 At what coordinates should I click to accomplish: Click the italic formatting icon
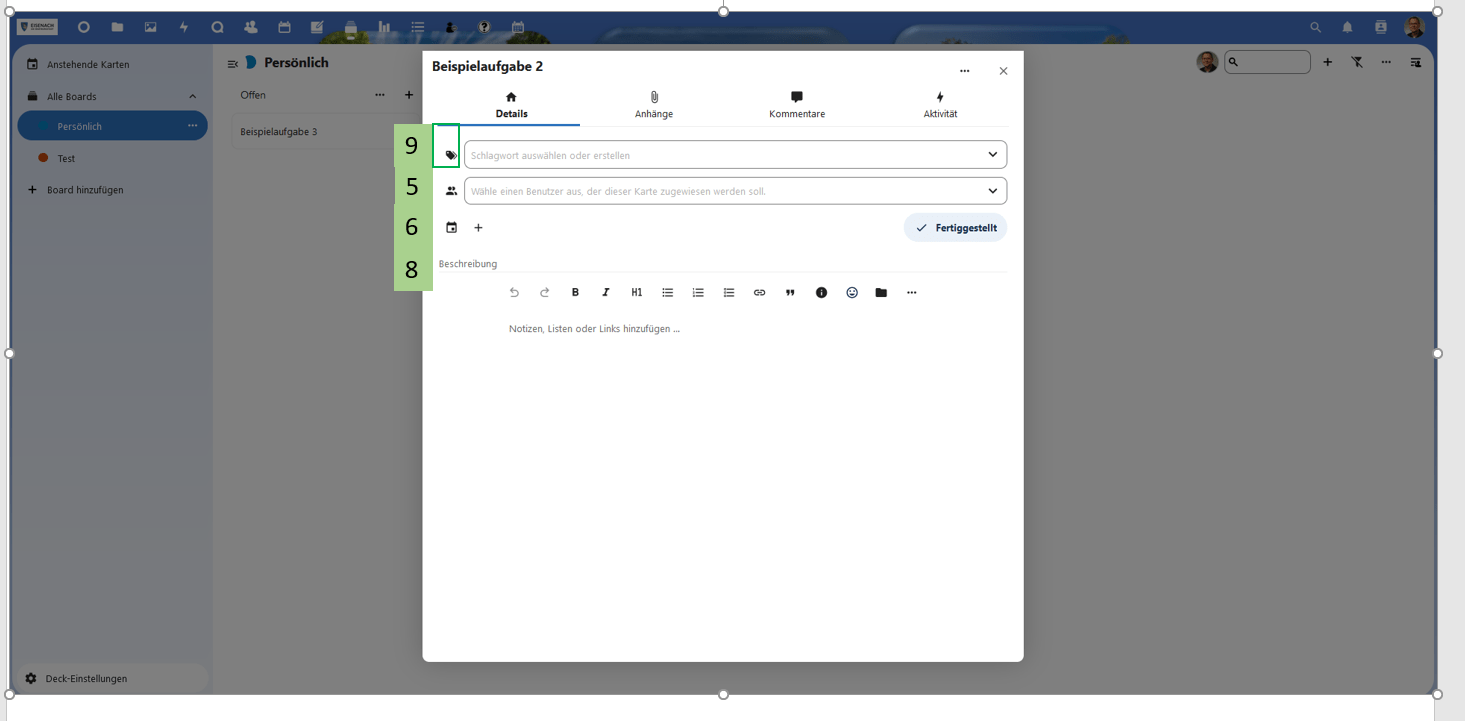pos(606,293)
